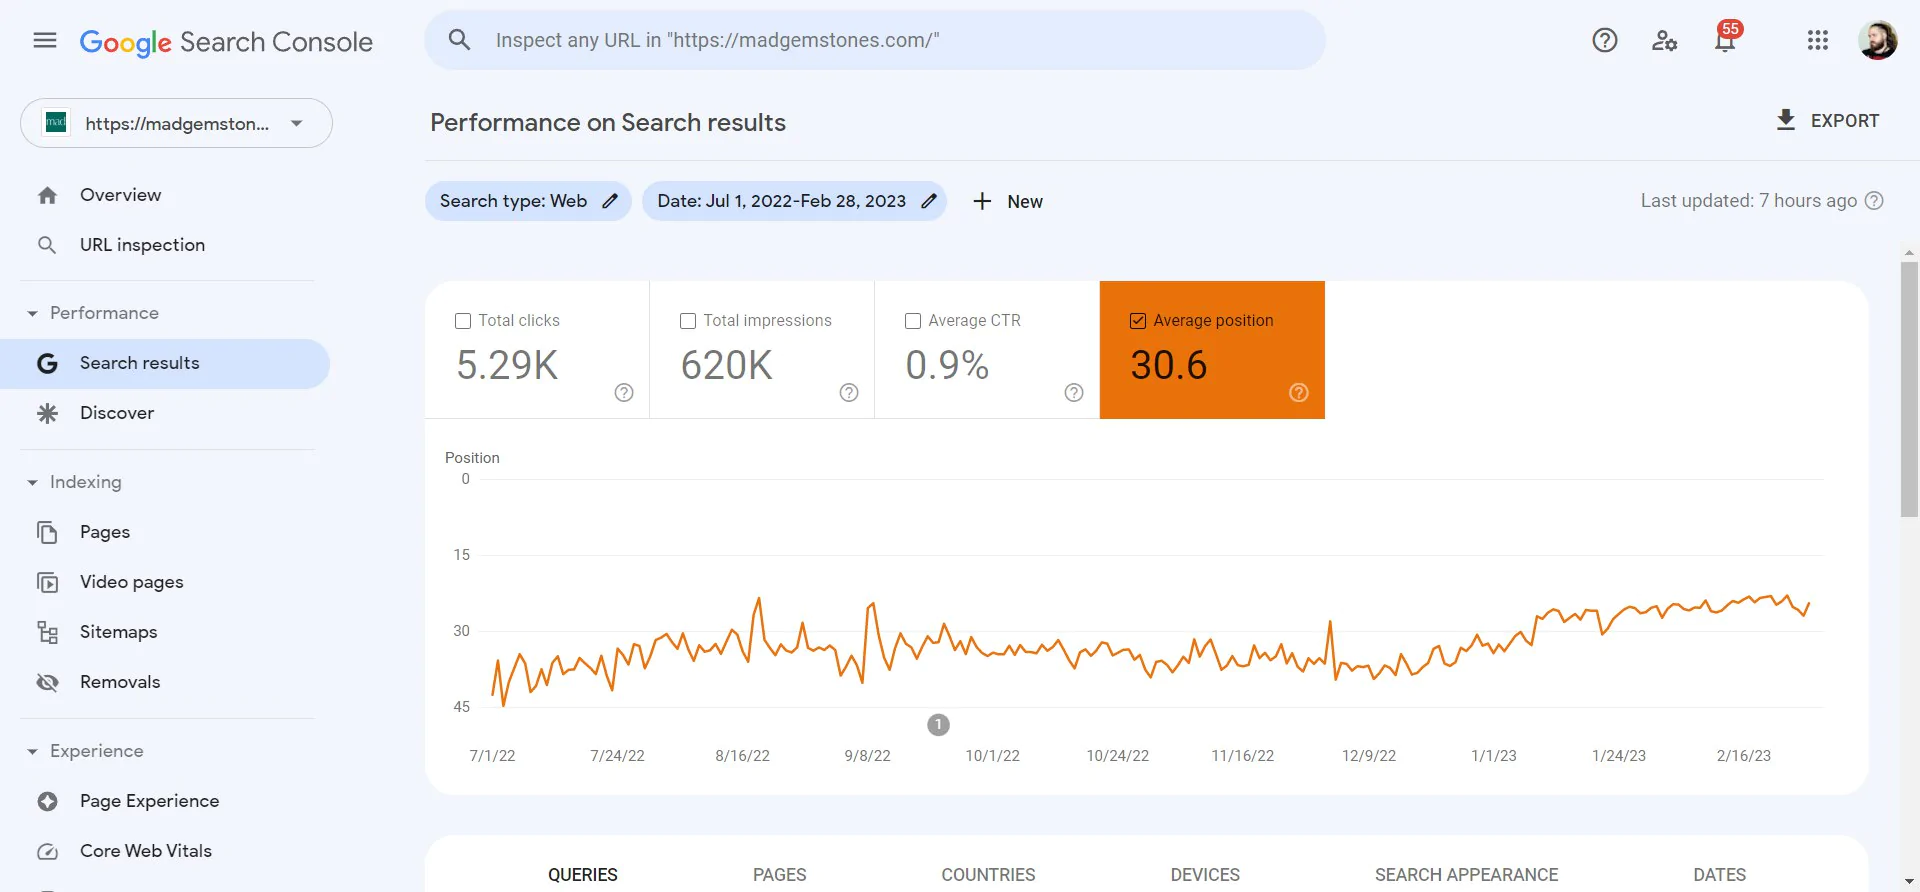
Task: Enable the Total impressions checkbox
Action: (x=688, y=321)
